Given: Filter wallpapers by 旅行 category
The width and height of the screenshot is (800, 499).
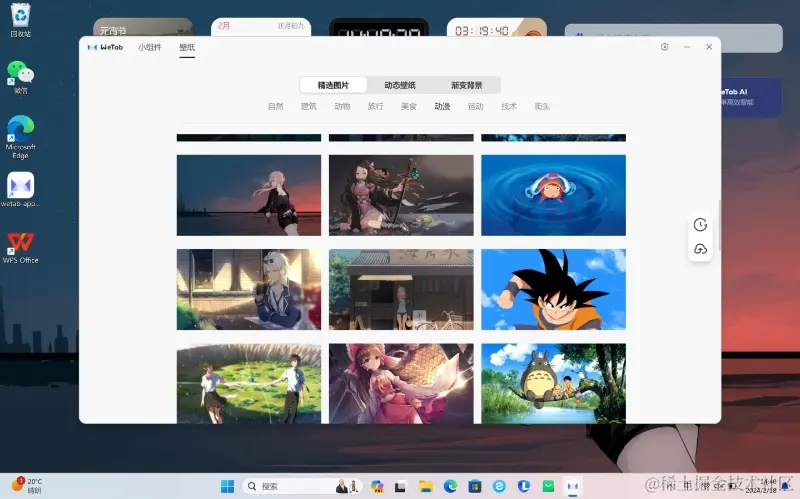Looking at the screenshot, I should tap(376, 106).
